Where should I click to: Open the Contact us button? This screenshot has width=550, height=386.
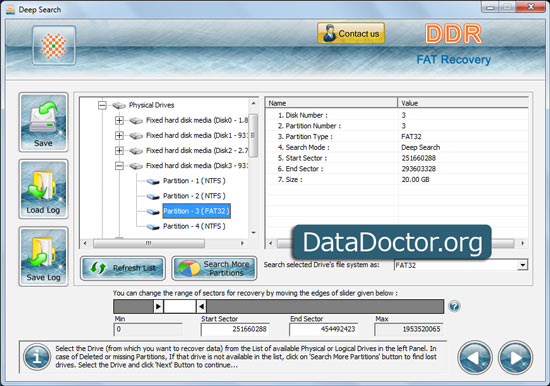point(351,33)
